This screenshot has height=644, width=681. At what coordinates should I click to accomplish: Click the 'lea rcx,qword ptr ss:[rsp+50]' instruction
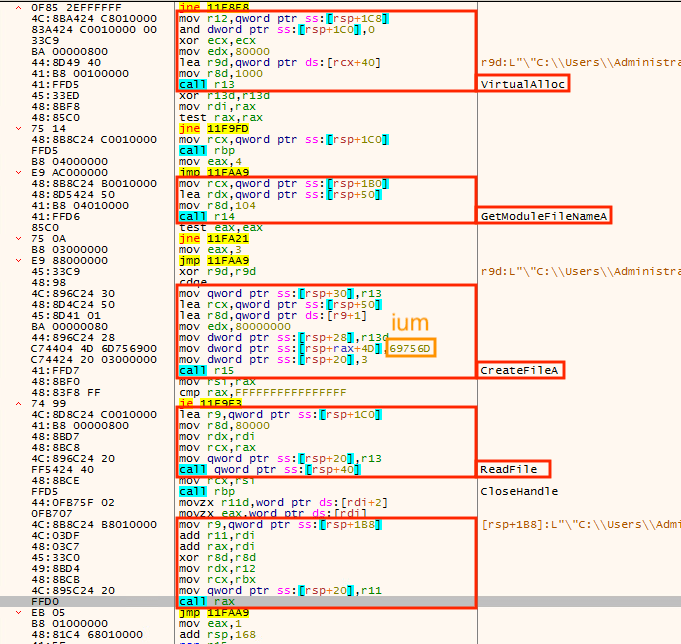tap(281, 304)
